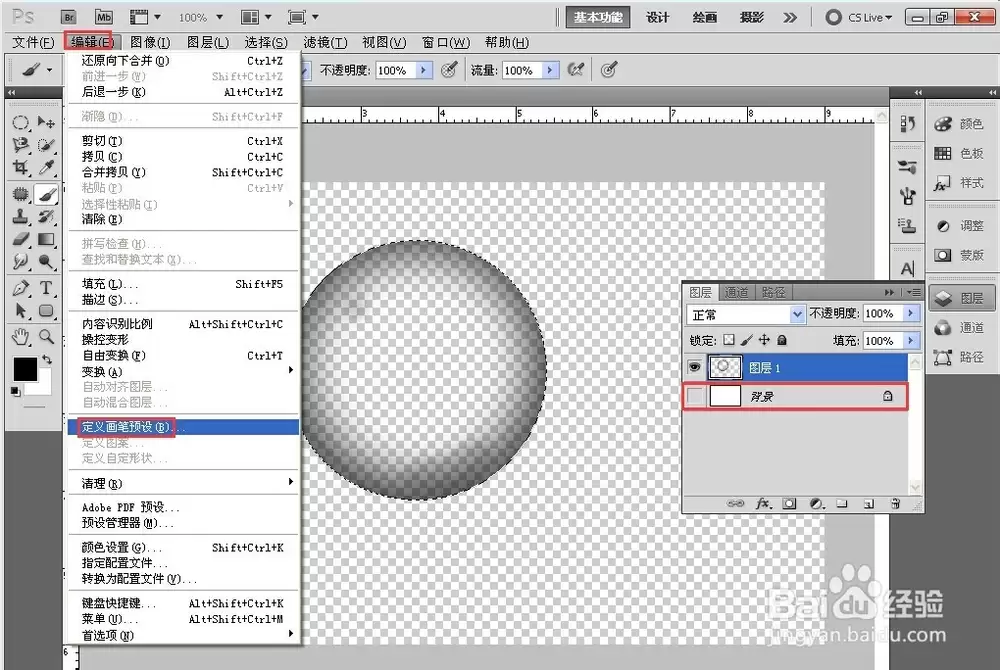The height and width of the screenshot is (670, 1000).
Task: Select the Clone Stamp tool
Action: click(x=20, y=216)
